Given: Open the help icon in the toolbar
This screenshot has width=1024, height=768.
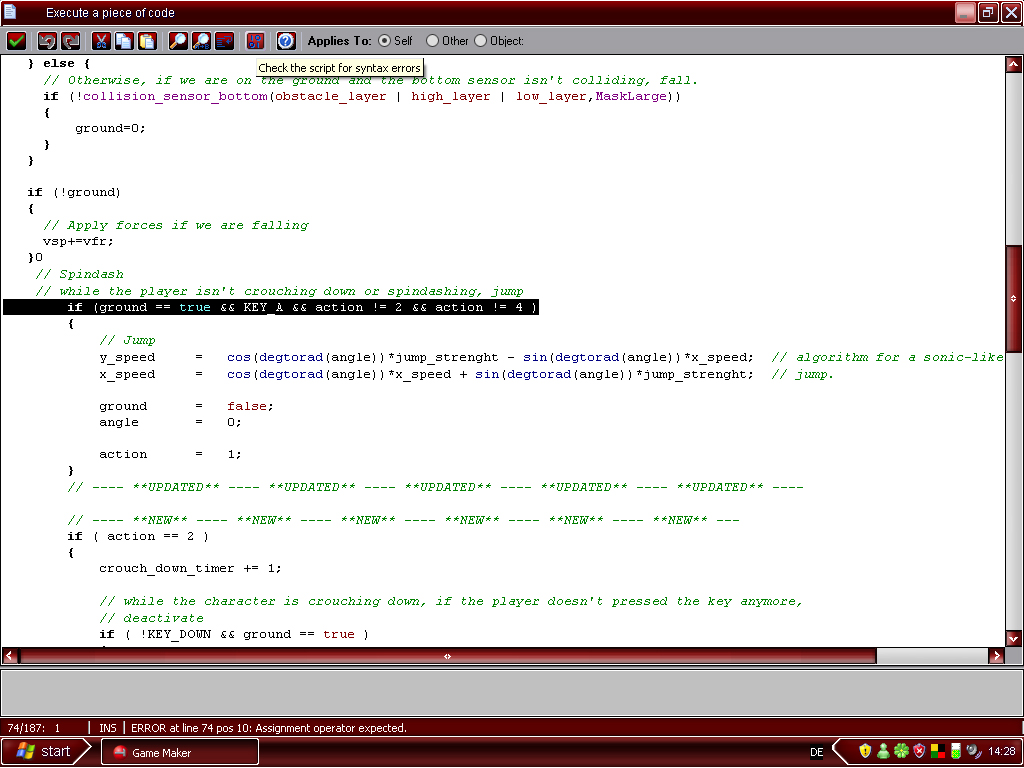Looking at the screenshot, I should point(286,41).
